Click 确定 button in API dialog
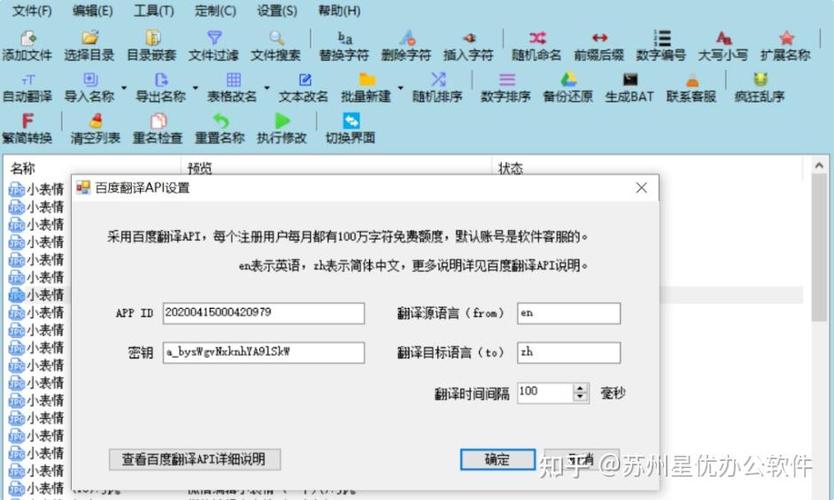Screen dimensions: 834x500 click(x=498, y=460)
